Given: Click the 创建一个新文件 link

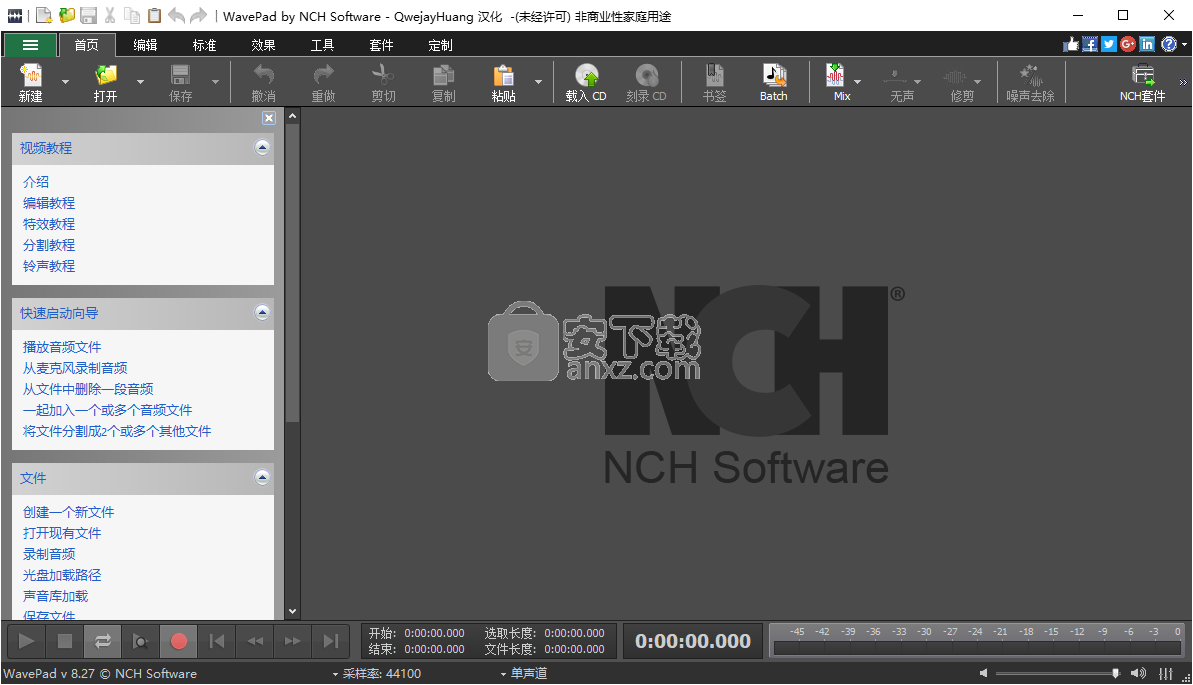Looking at the screenshot, I should point(68,512).
